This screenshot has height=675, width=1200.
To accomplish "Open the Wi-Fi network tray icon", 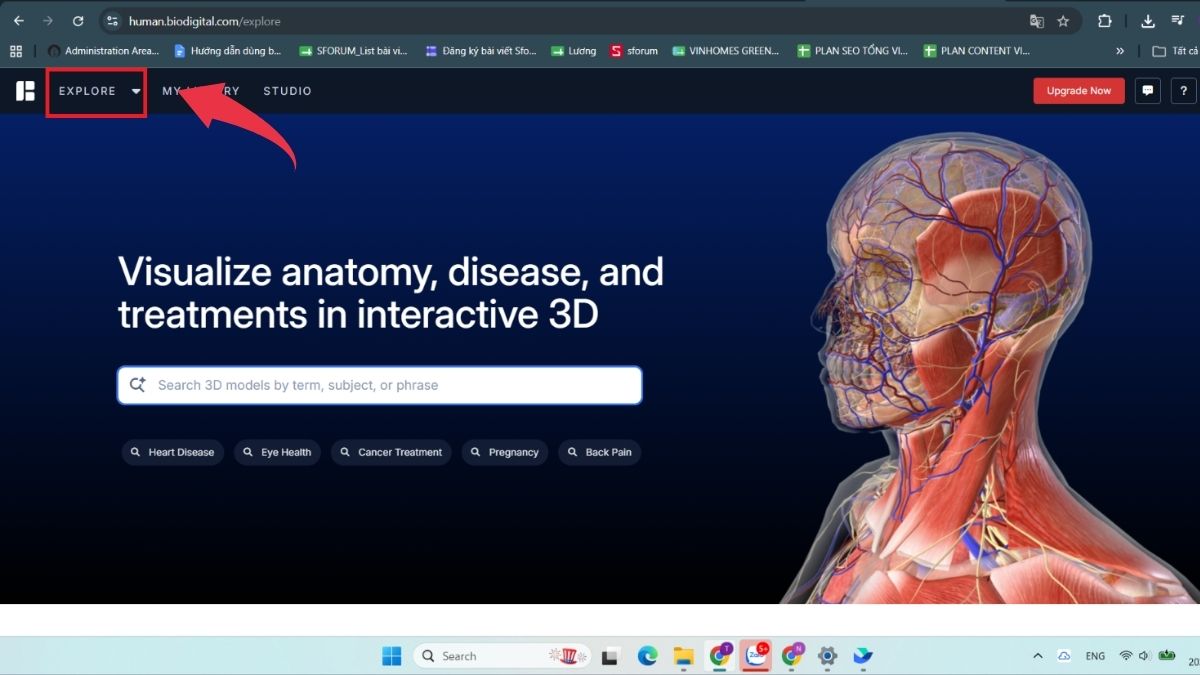I will tap(1126, 656).
